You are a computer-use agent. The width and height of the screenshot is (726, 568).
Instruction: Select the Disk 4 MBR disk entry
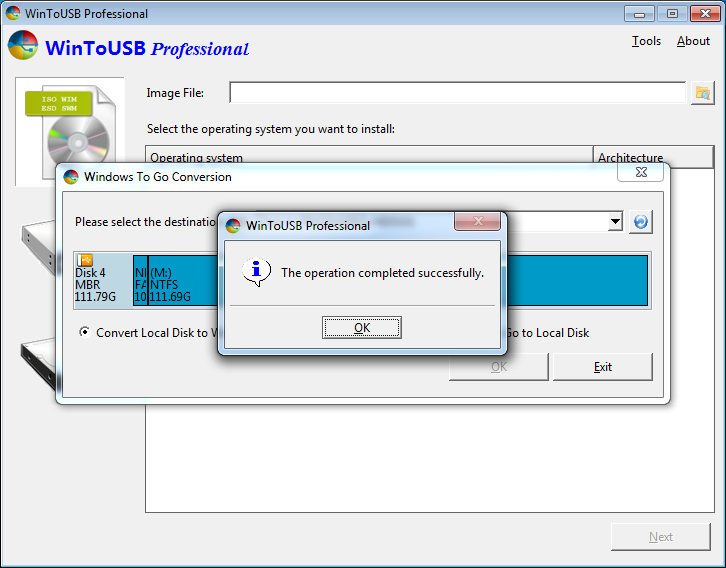(x=103, y=281)
